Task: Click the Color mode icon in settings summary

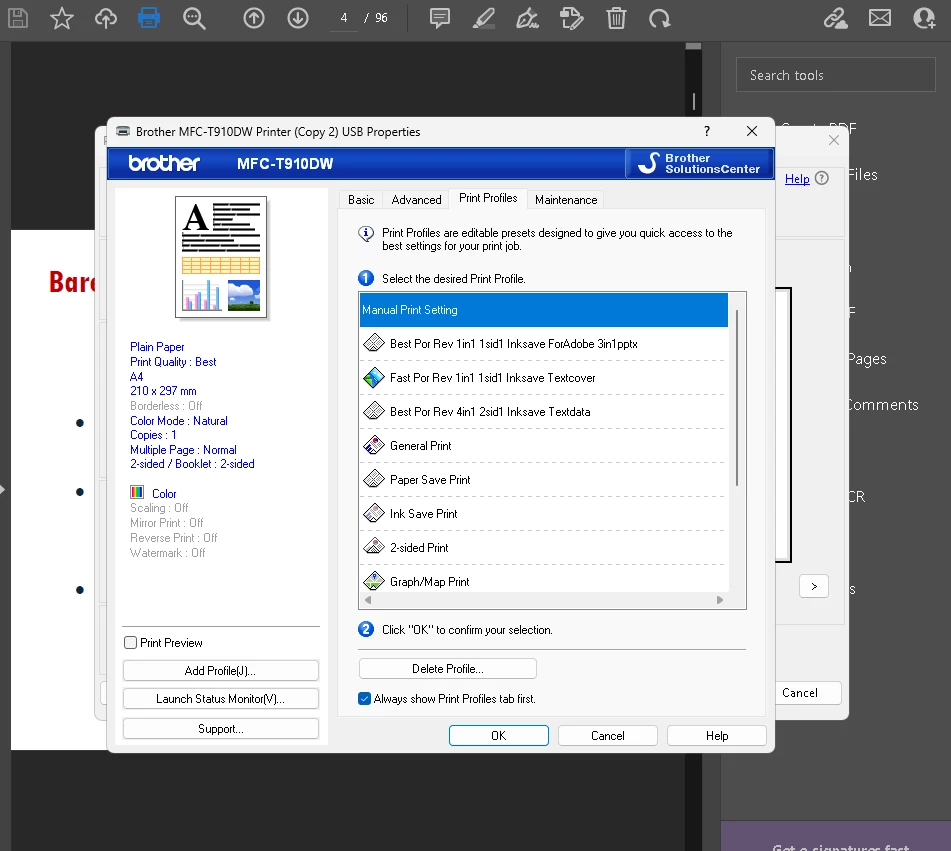Action: pyautogui.click(x=137, y=492)
